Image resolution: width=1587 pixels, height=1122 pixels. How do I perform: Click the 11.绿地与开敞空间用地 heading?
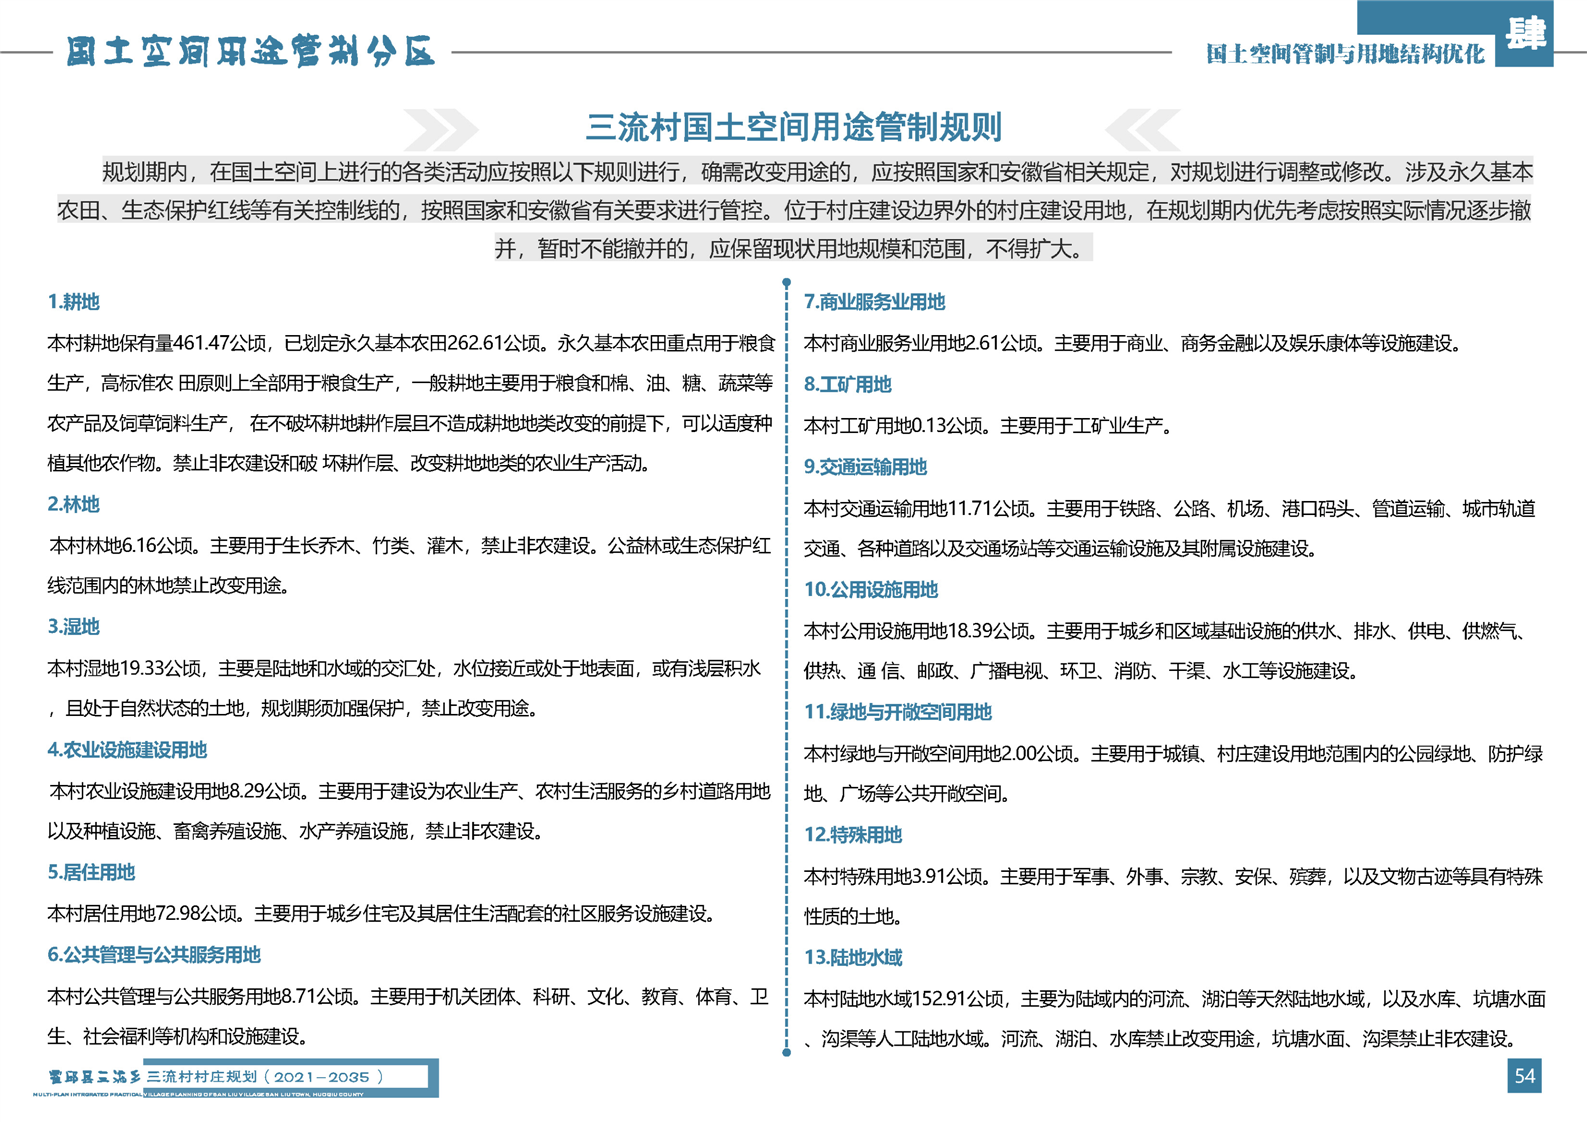click(897, 712)
